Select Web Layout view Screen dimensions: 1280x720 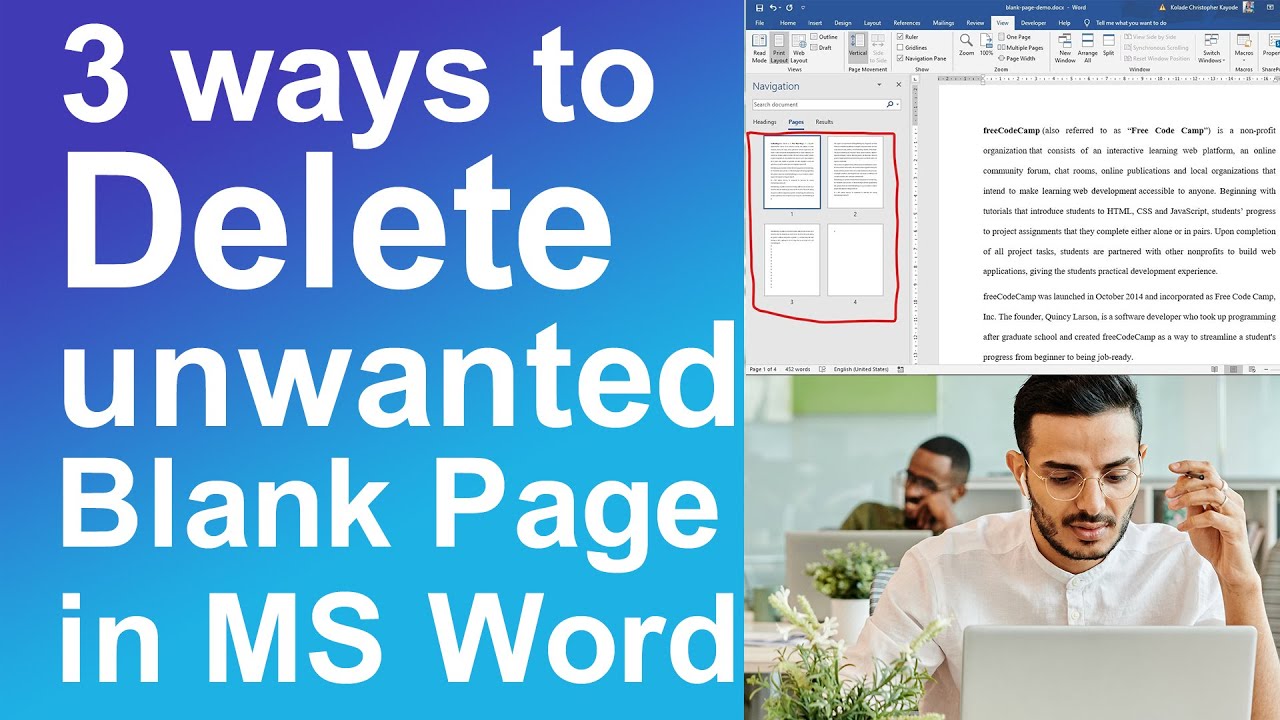click(x=799, y=48)
